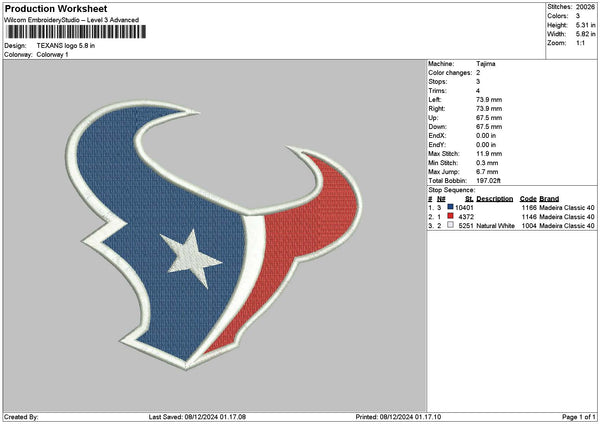Click the 'Machine:' label

[441, 64]
